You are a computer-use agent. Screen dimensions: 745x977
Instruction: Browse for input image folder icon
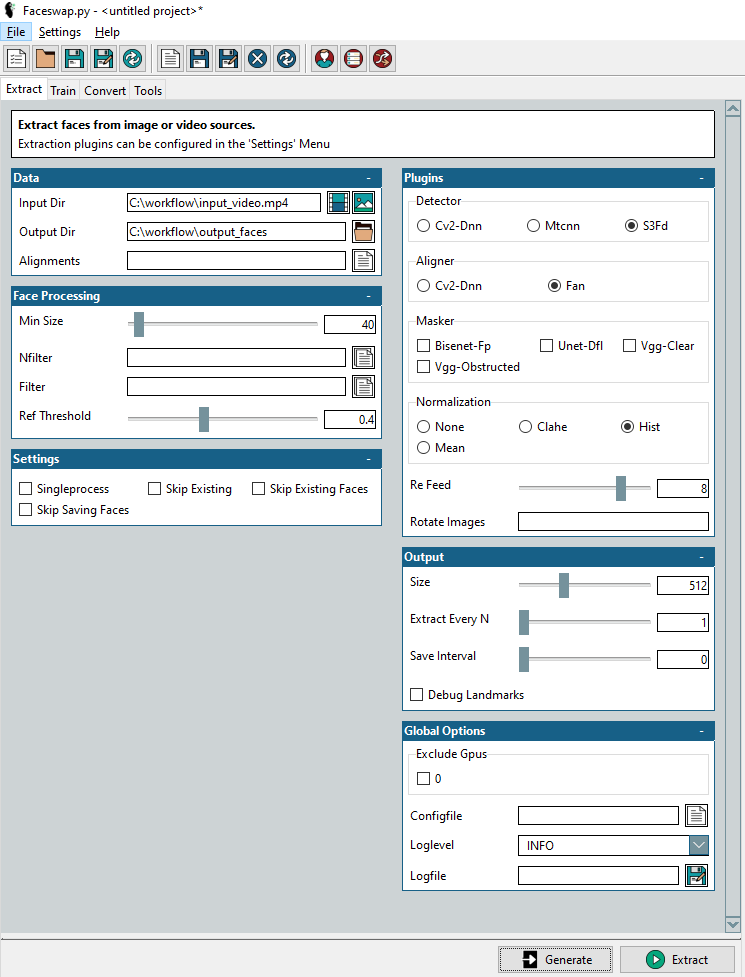tap(364, 203)
